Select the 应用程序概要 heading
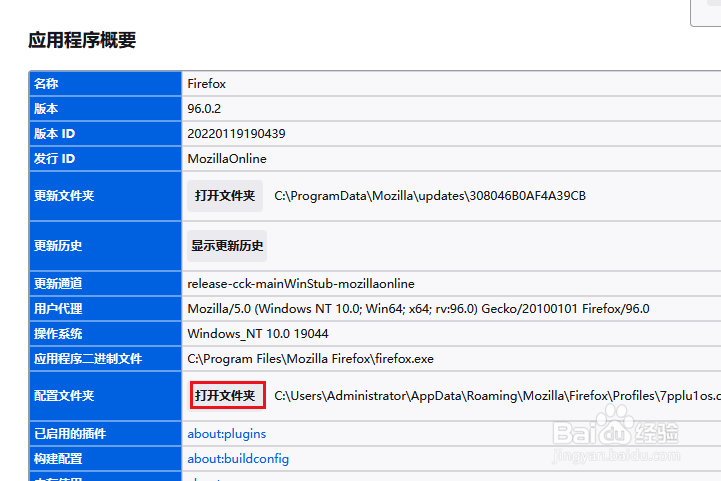The height and width of the screenshot is (481, 721). pos(82,40)
